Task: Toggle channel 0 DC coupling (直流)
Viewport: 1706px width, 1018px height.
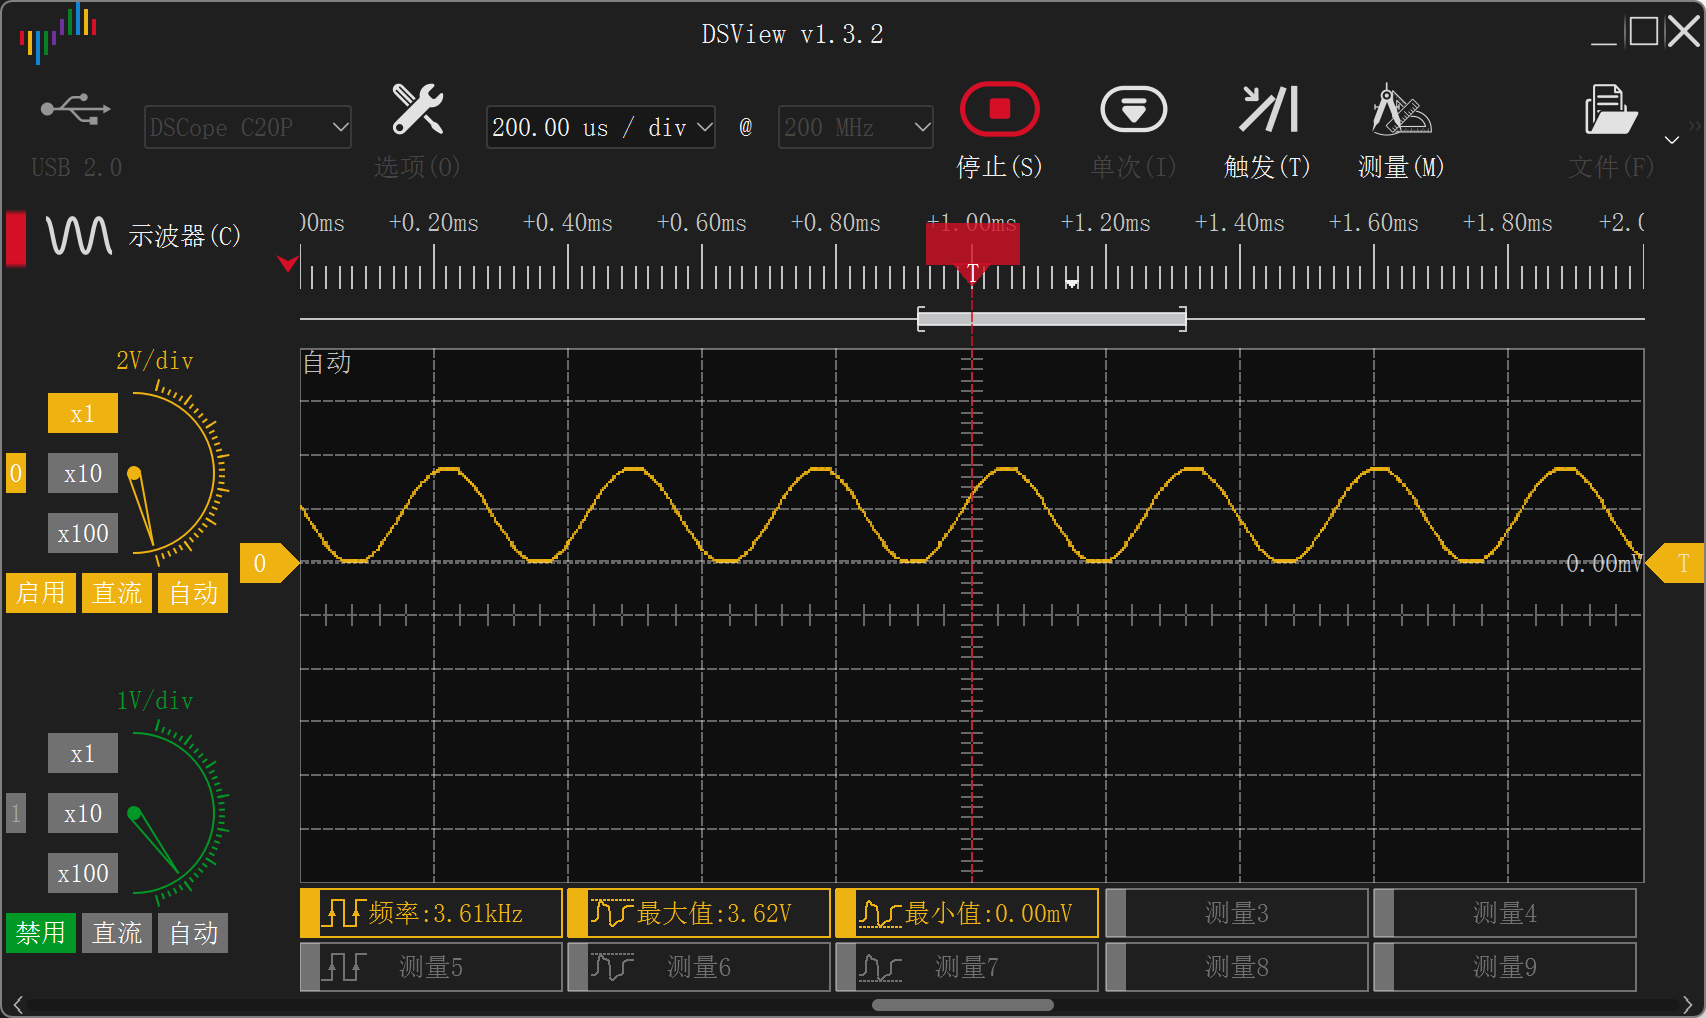Action: 117,593
